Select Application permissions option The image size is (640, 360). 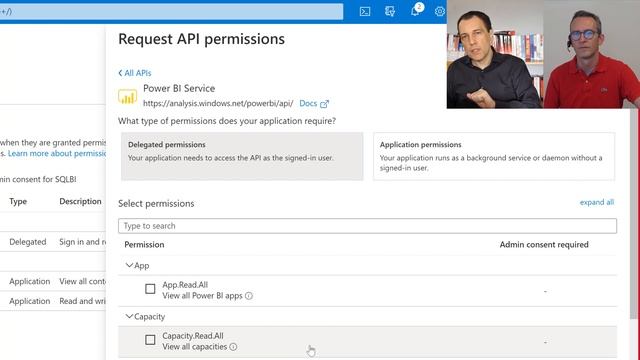(494, 156)
